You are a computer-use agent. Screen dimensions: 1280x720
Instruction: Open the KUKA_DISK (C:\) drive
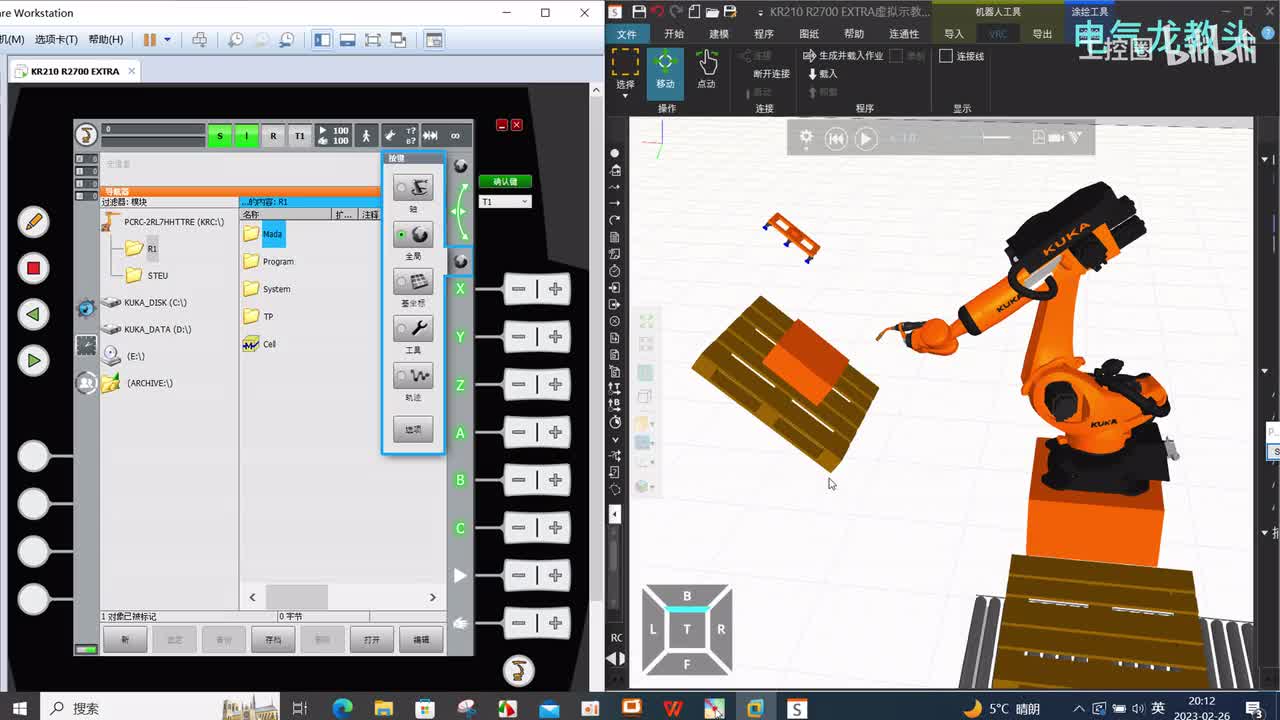pyautogui.click(x=144, y=302)
